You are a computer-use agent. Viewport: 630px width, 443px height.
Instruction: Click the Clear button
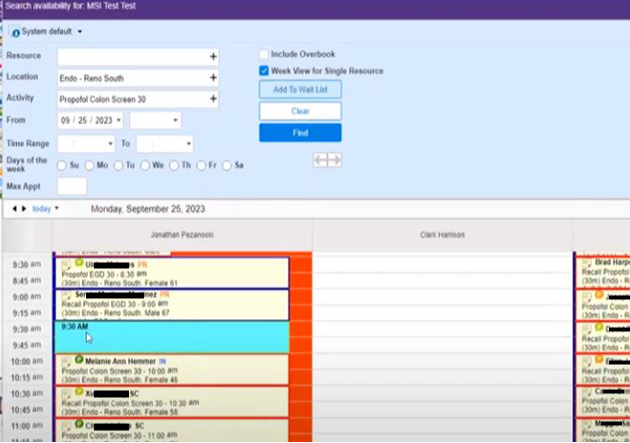click(x=301, y=111)
